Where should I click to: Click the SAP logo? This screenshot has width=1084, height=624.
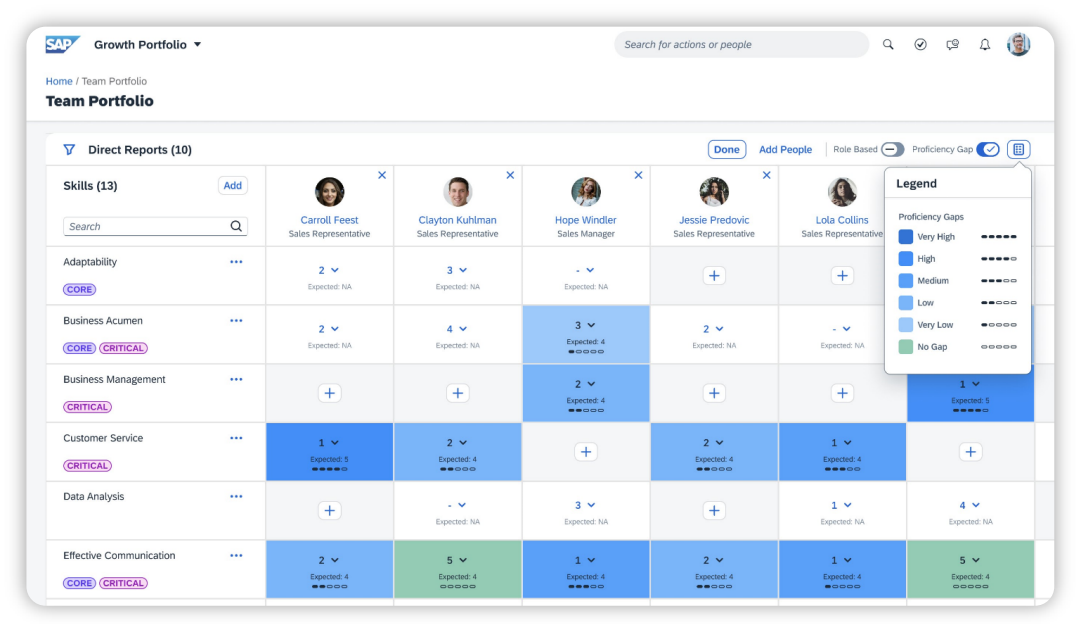62,44
